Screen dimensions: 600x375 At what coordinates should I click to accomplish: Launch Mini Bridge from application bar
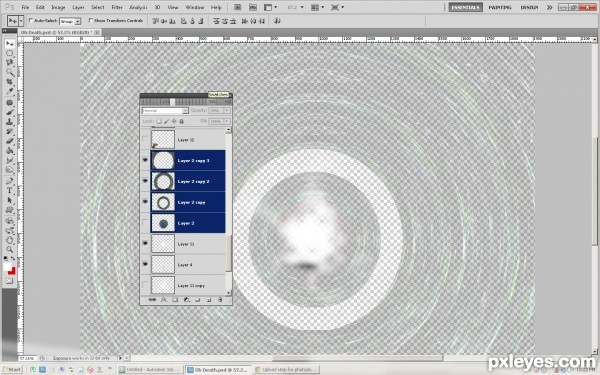(x=253, y=7)
